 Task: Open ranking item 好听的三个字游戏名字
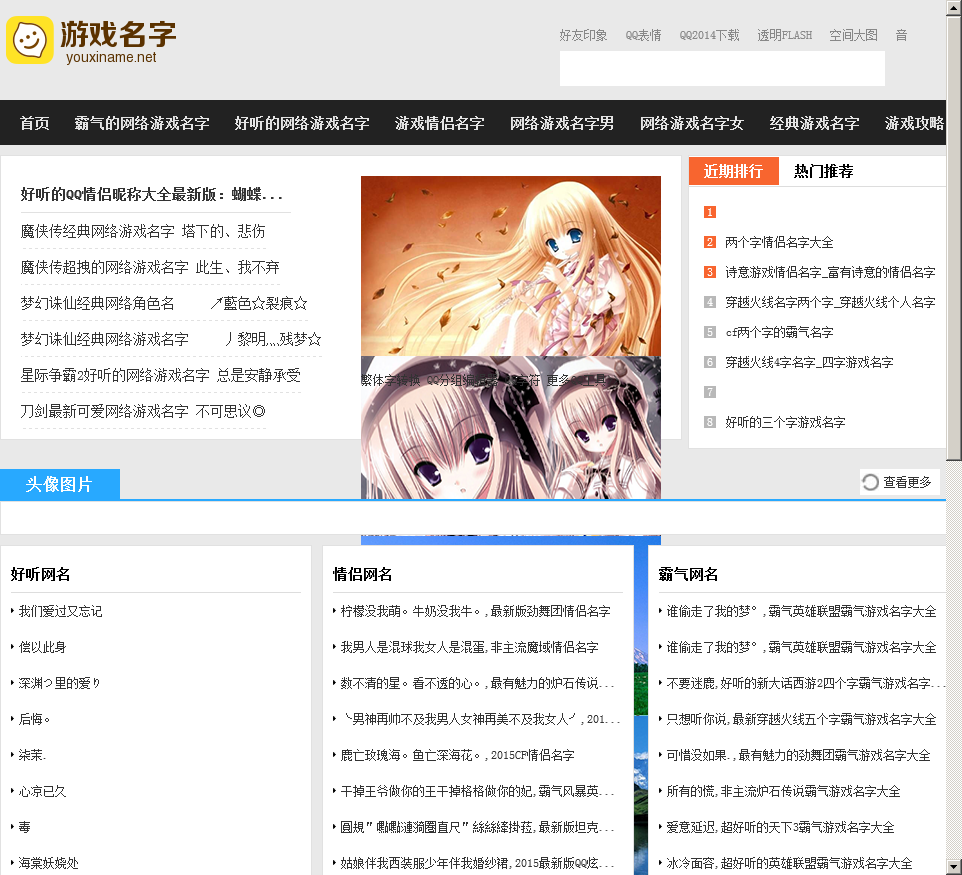point(785,422)
